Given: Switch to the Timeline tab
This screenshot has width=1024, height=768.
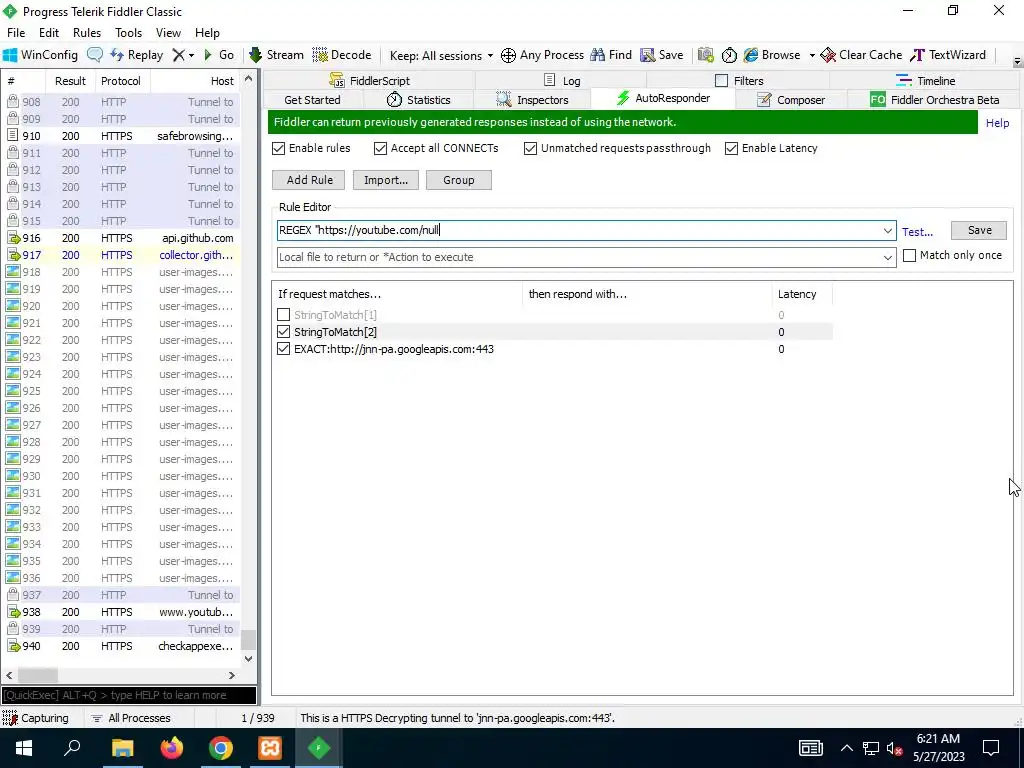Looking at the screenshot, I should pos(925,81).
